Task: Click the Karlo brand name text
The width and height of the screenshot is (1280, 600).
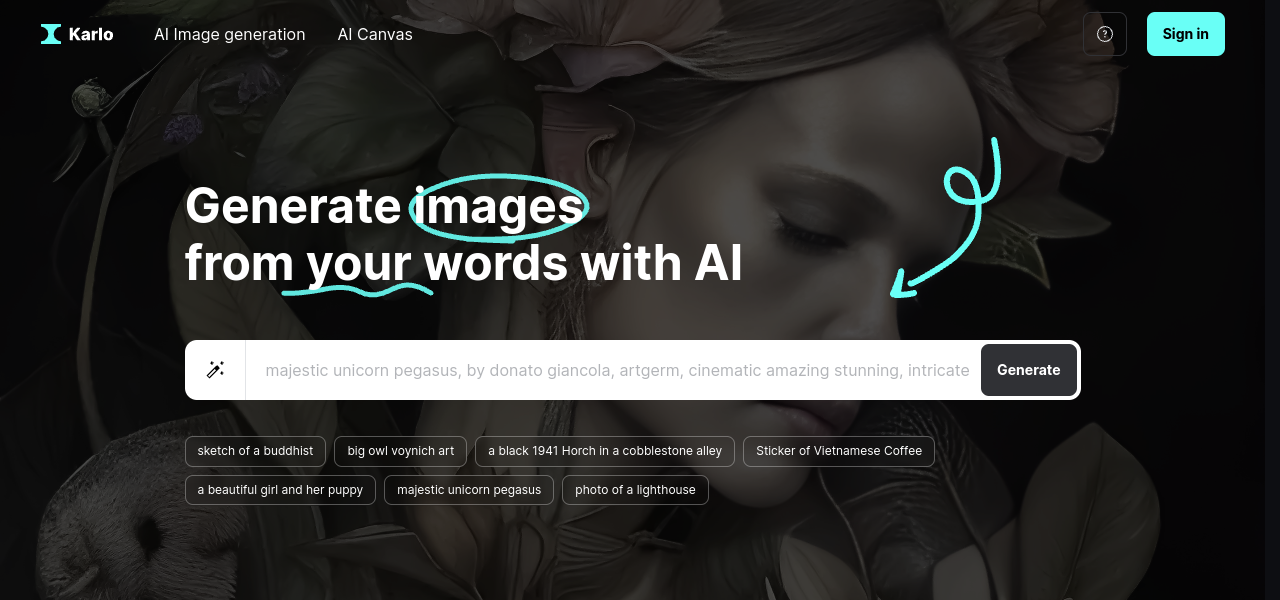Action: pos(91,34)
